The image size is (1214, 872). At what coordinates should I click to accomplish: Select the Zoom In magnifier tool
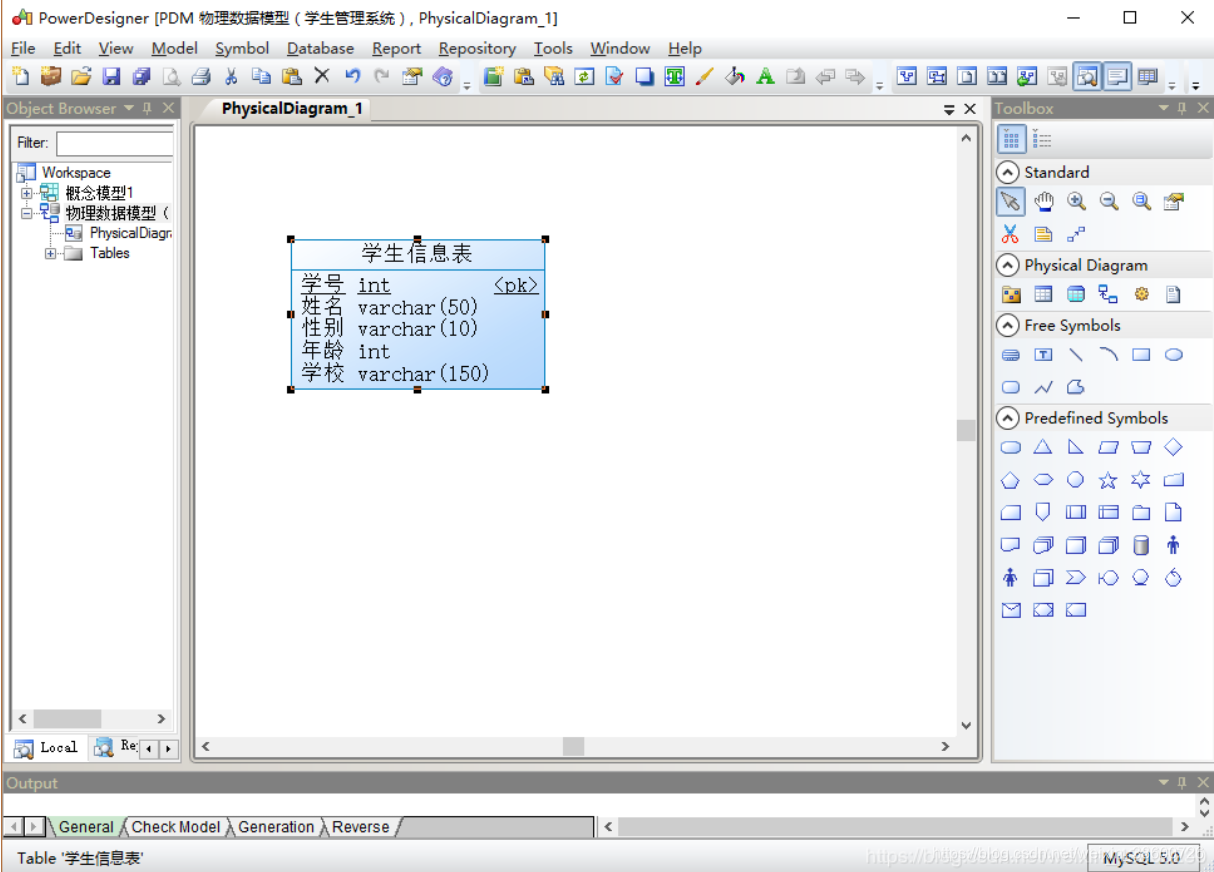[x=1076, y=202]
